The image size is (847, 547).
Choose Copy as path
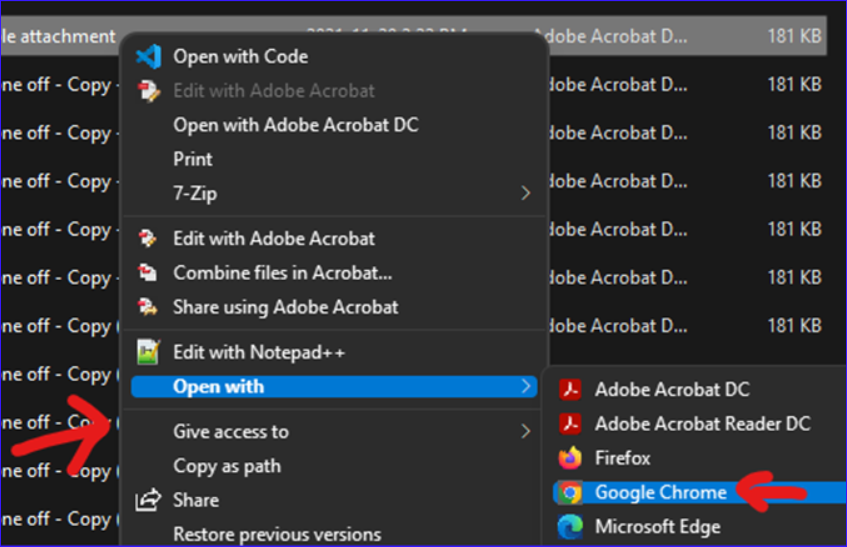click(227, 466)
